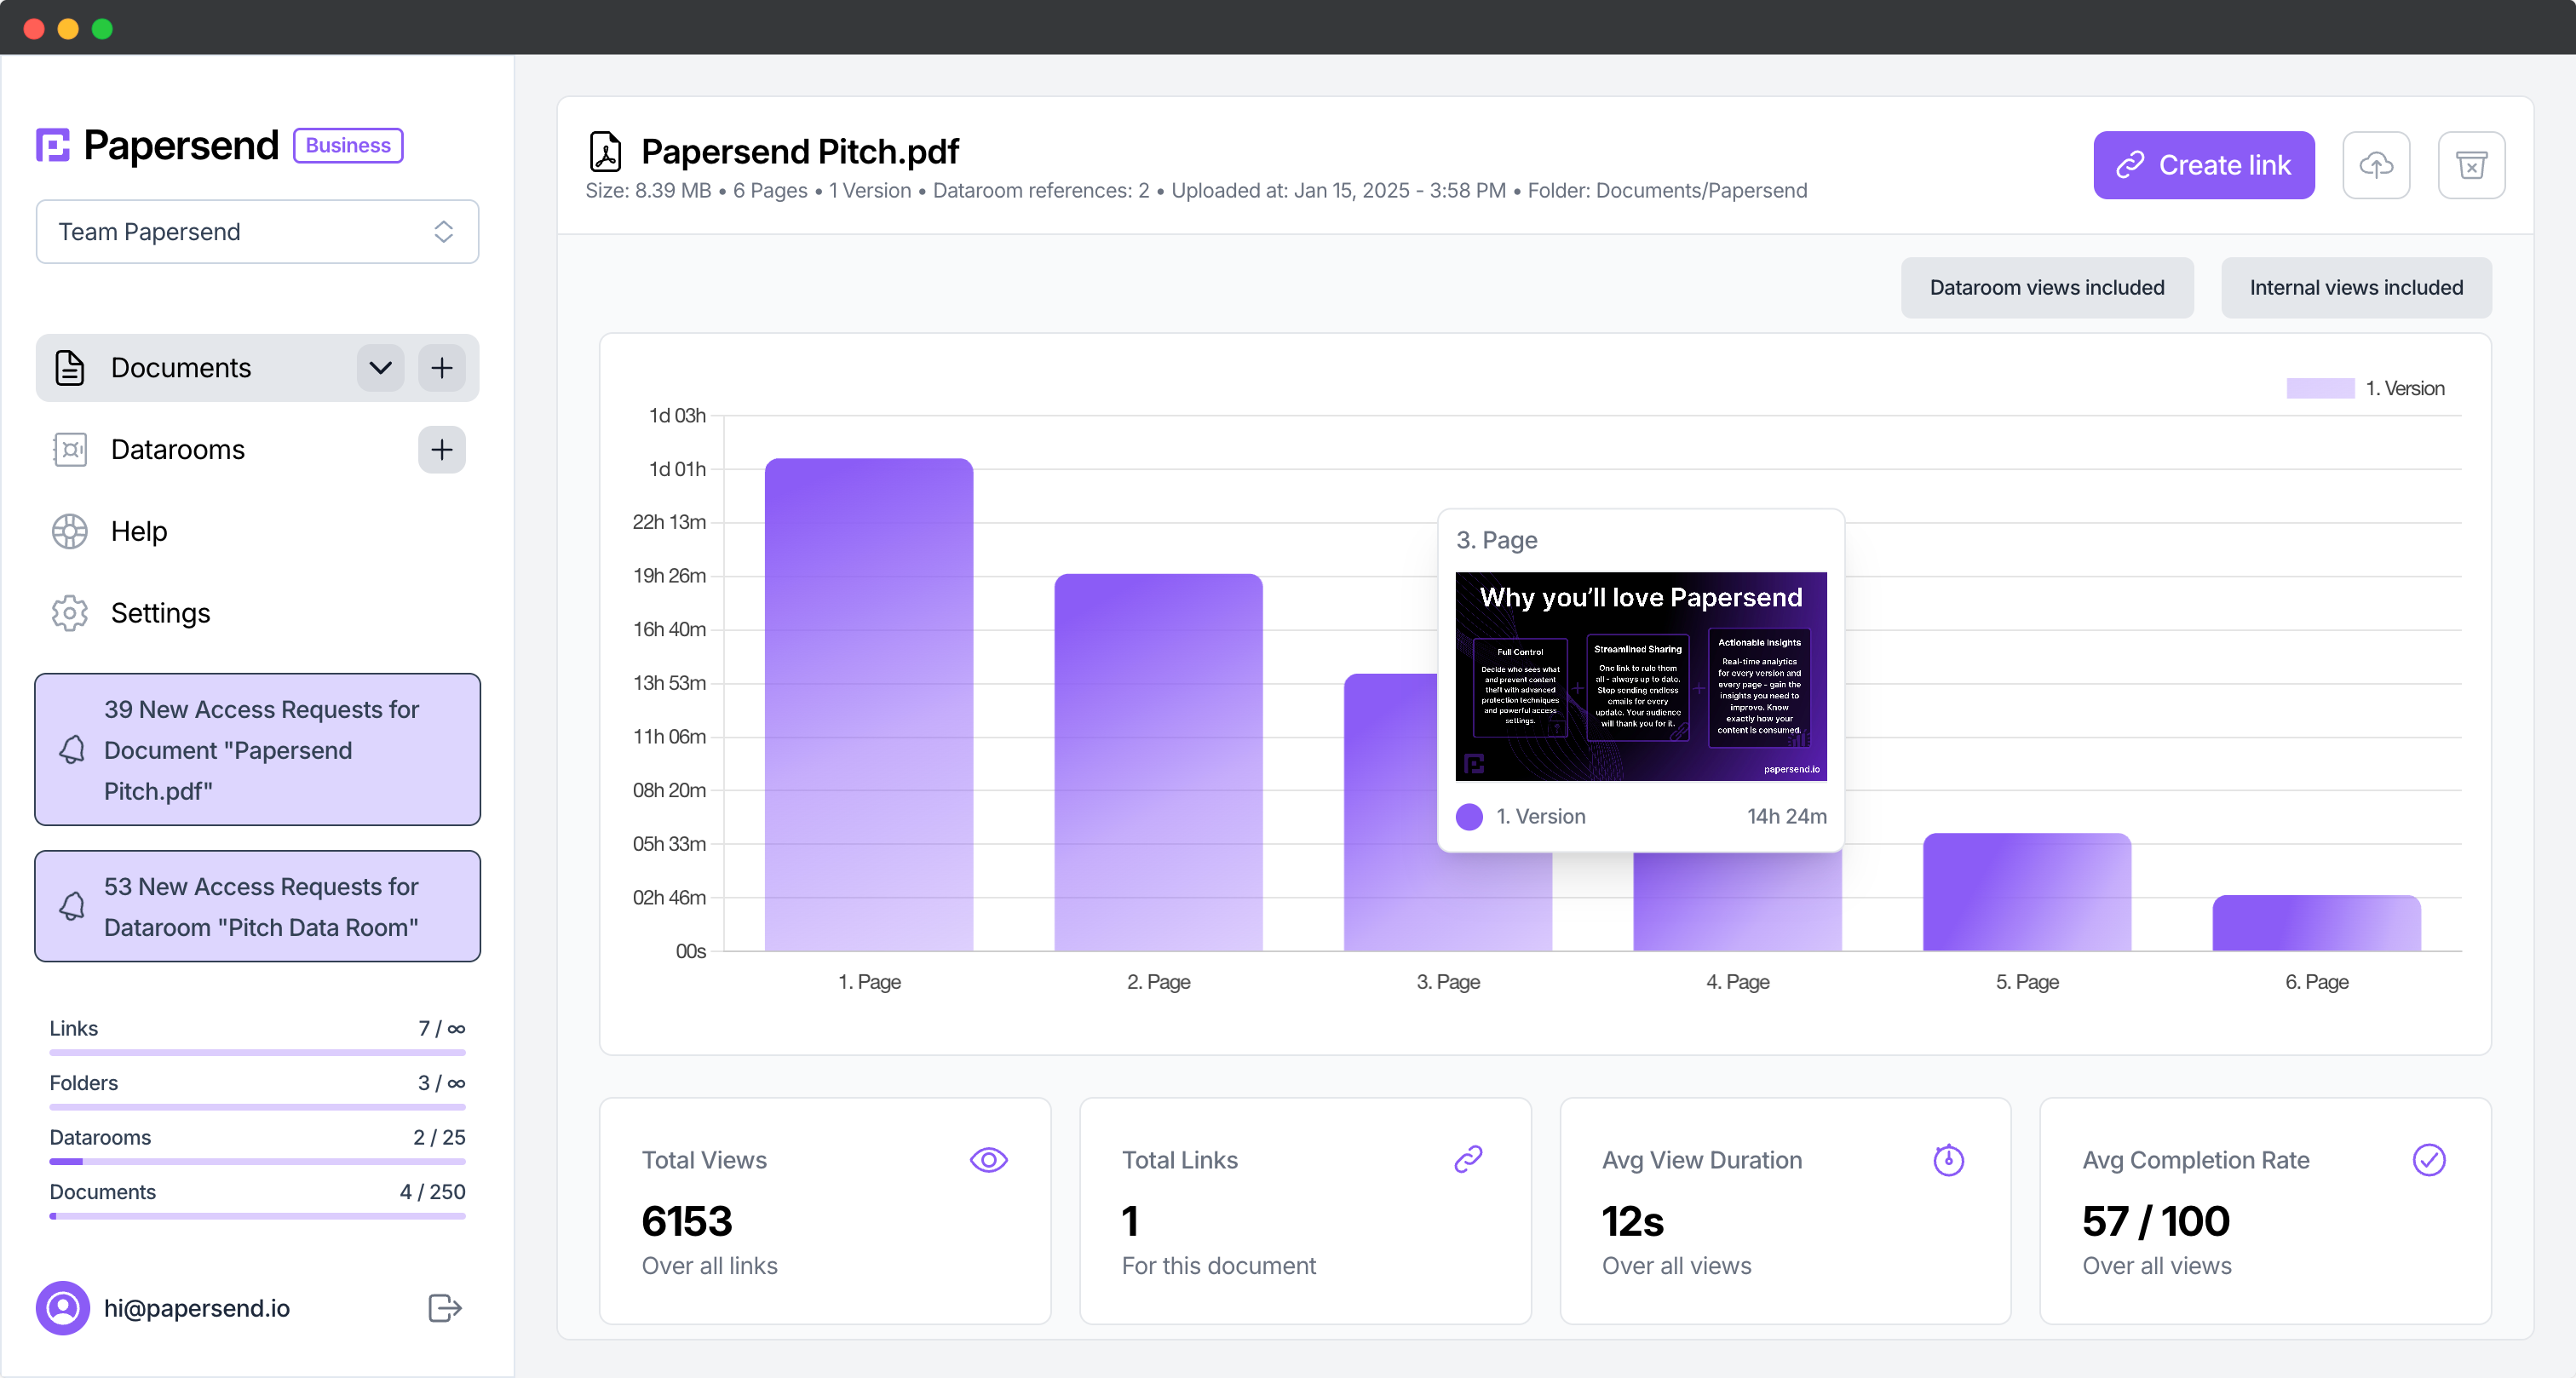Open the 39 new access requests notification
Screen dimensions: 2576x1378
click(257, 750)
